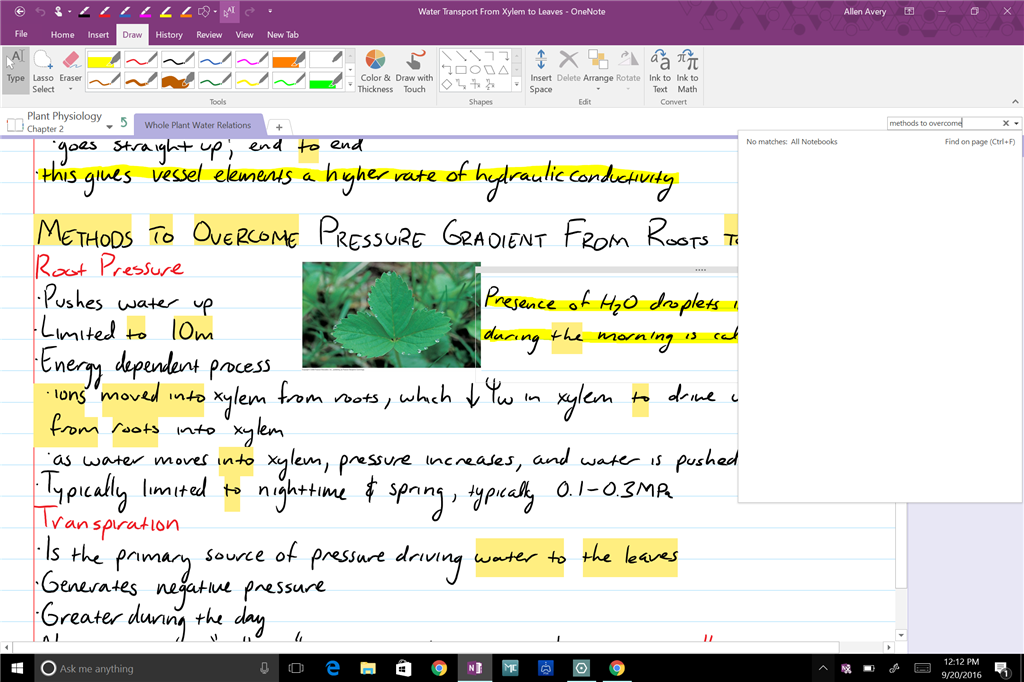This screenshot has width=1024, height=682.
Task: Open the Arrange menu
Action: [x=598, y=71]
